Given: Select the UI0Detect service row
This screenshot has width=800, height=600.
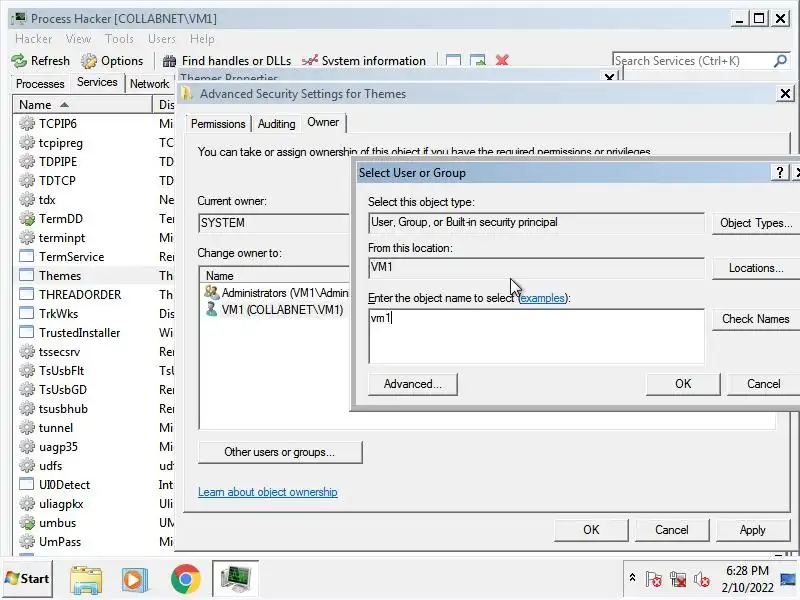Looking at the screenshot, I should pos(93,485).
